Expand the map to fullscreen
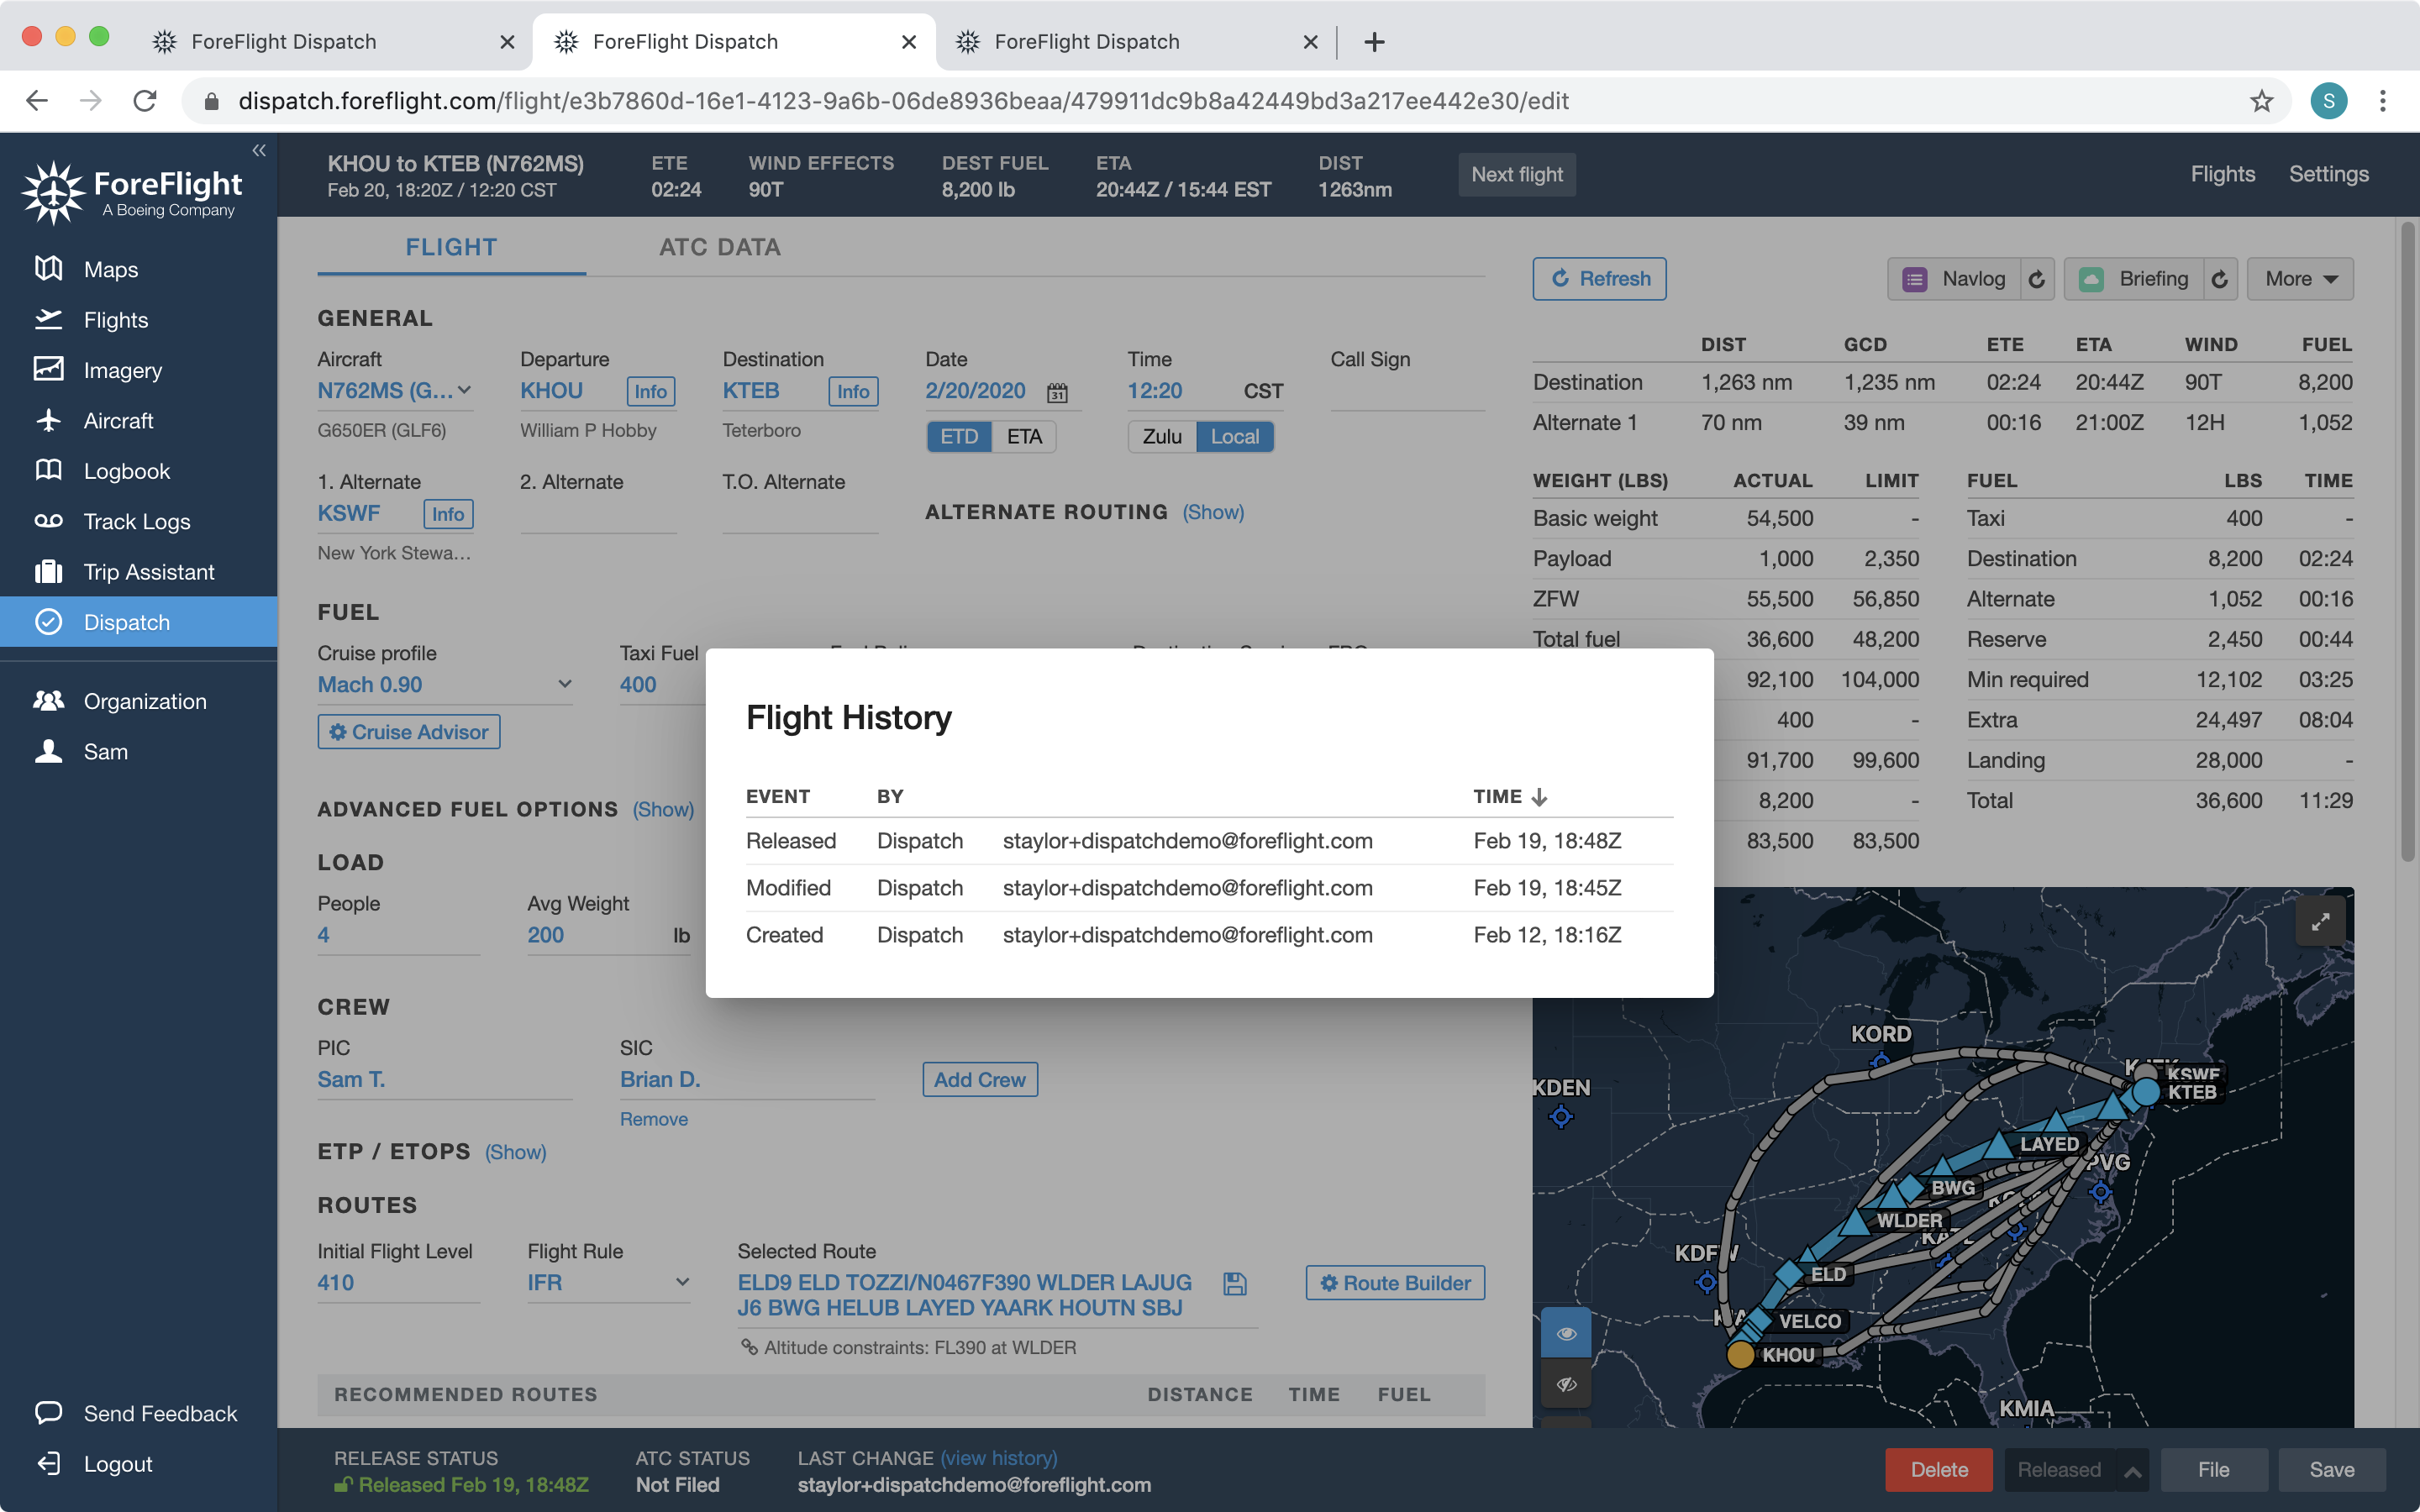Viewport: 2420px width, 1512px height. [2321, 921]
